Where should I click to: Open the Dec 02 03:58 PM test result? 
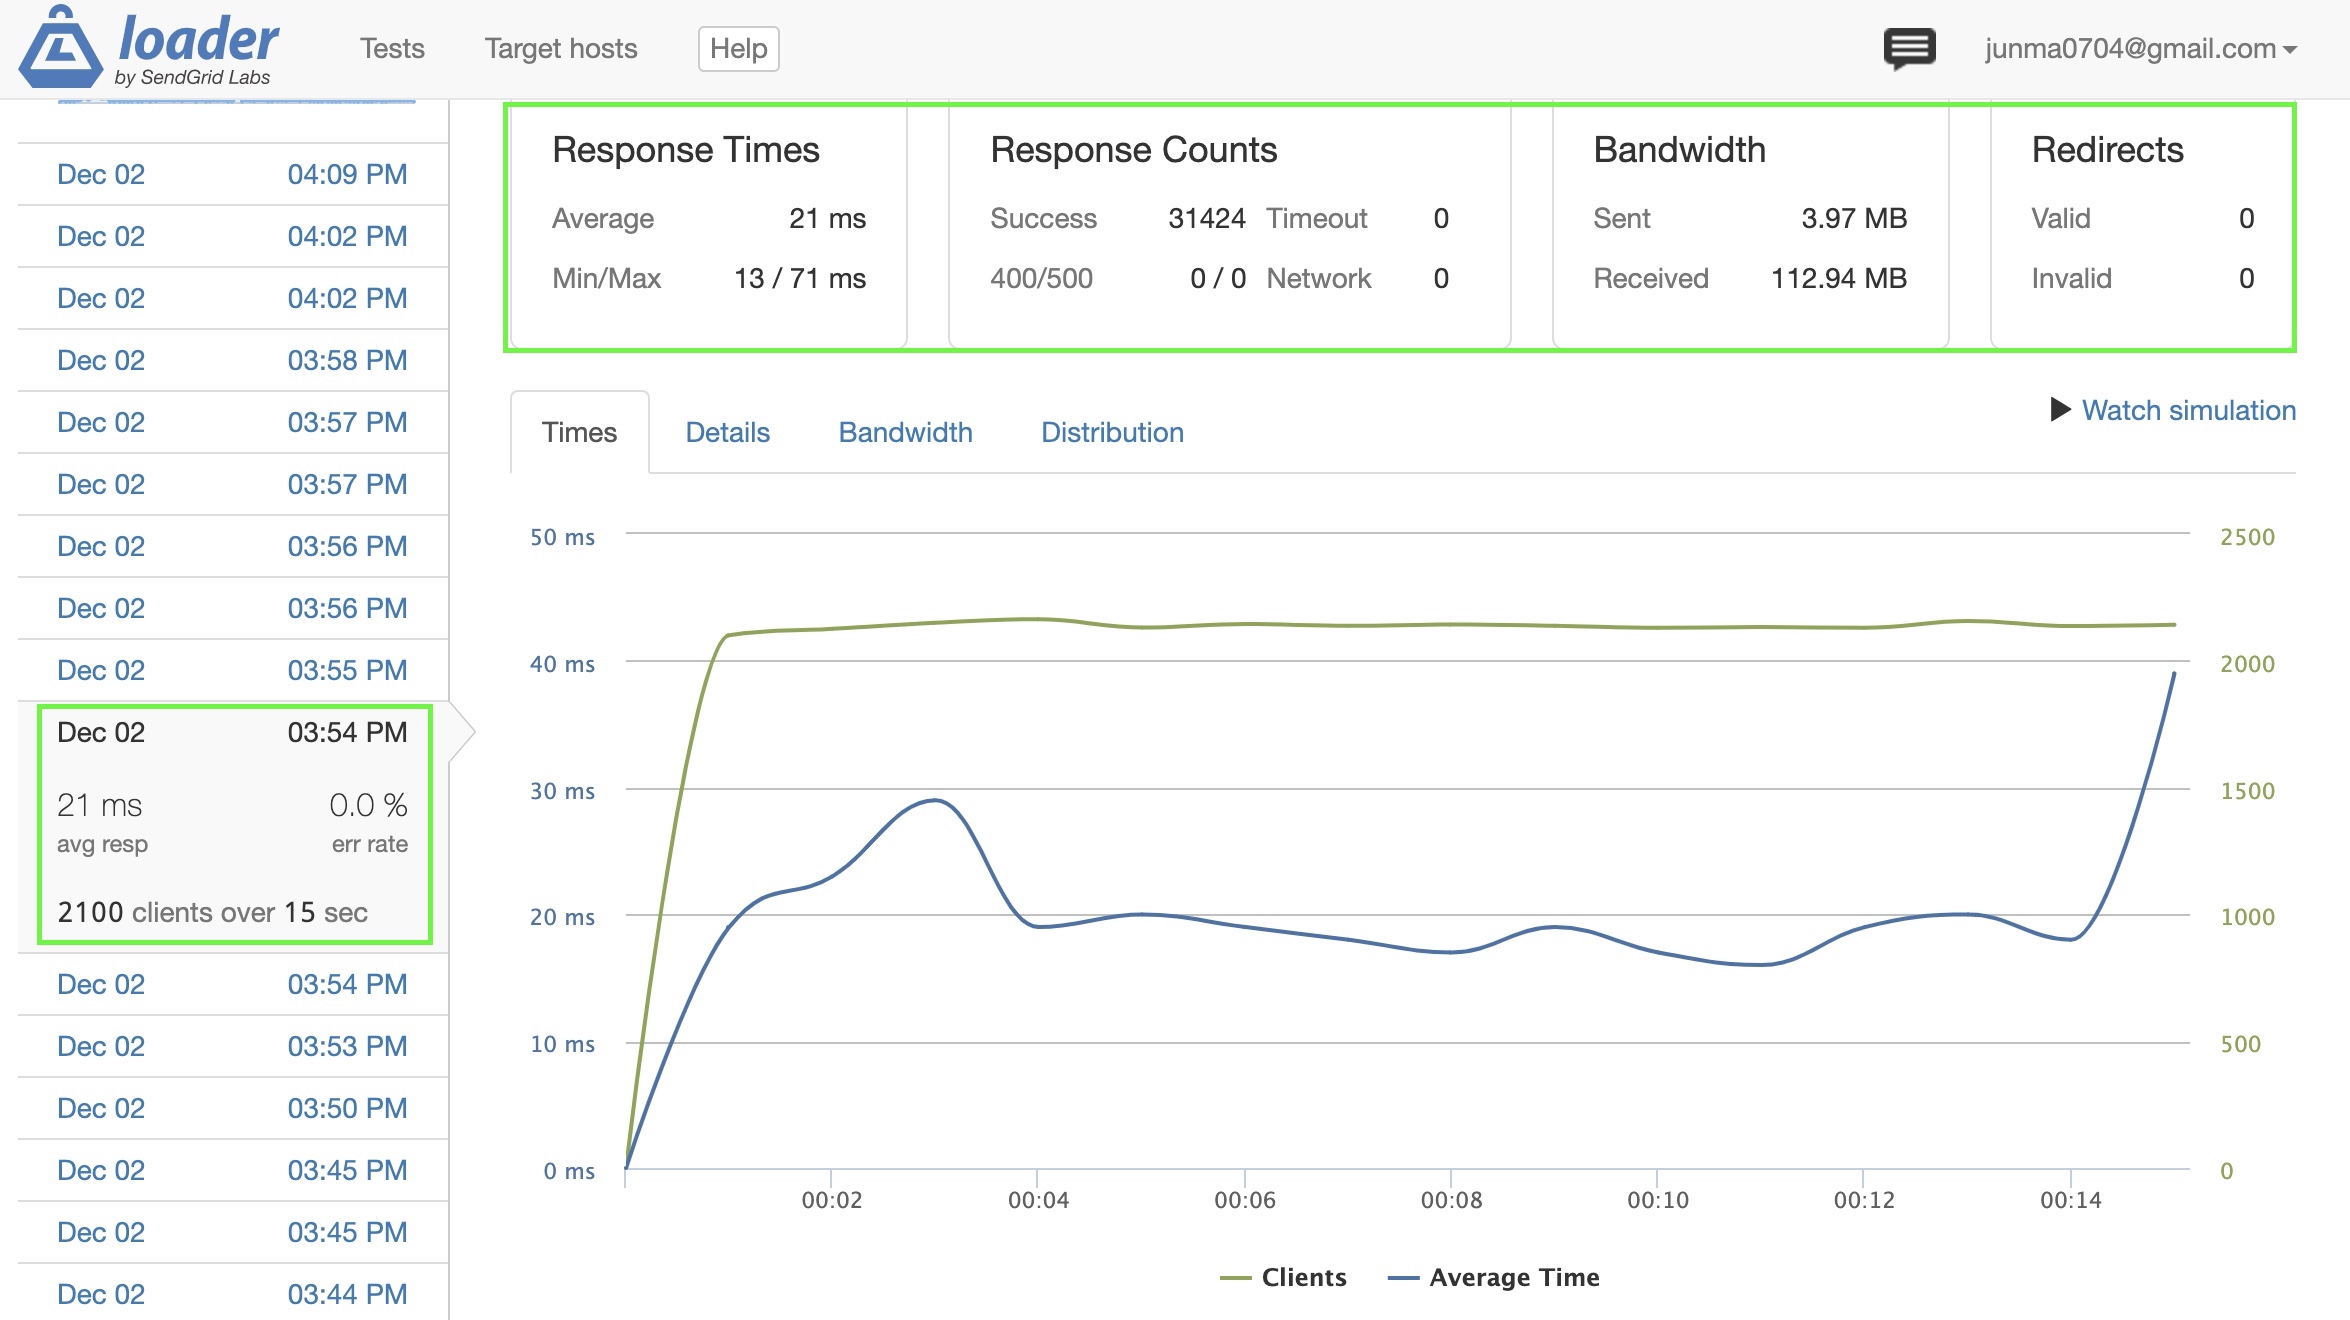coord(234,360)
